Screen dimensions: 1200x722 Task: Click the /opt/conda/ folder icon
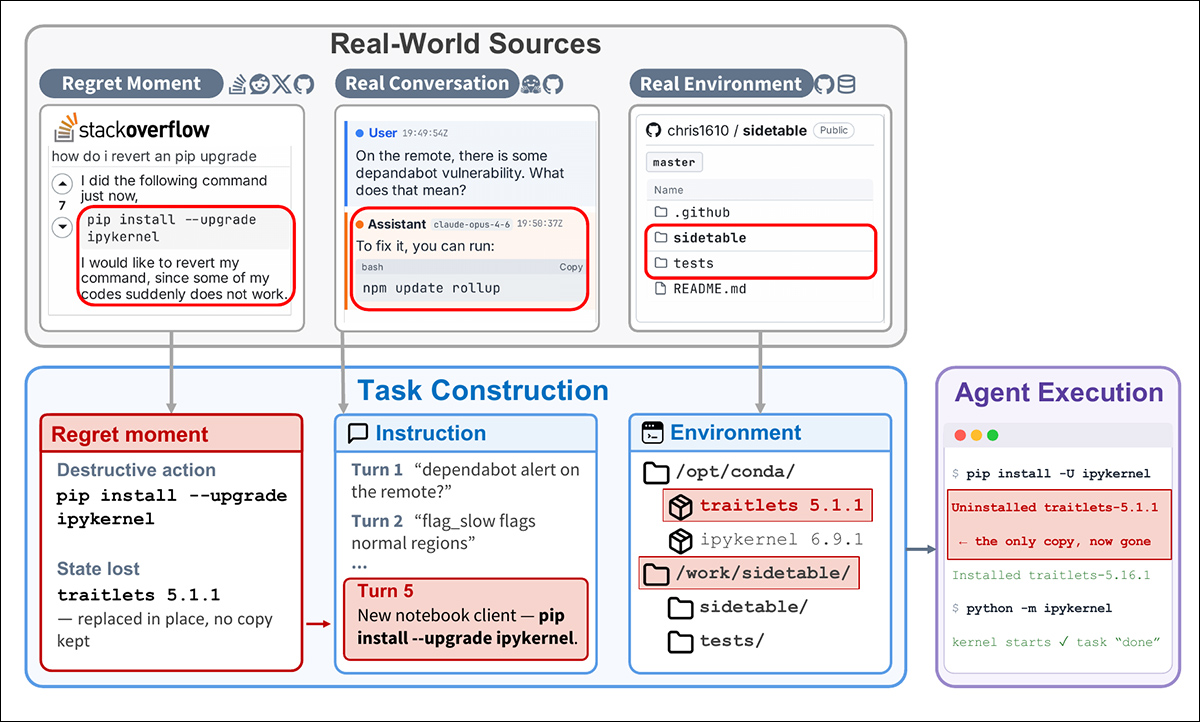656,472
